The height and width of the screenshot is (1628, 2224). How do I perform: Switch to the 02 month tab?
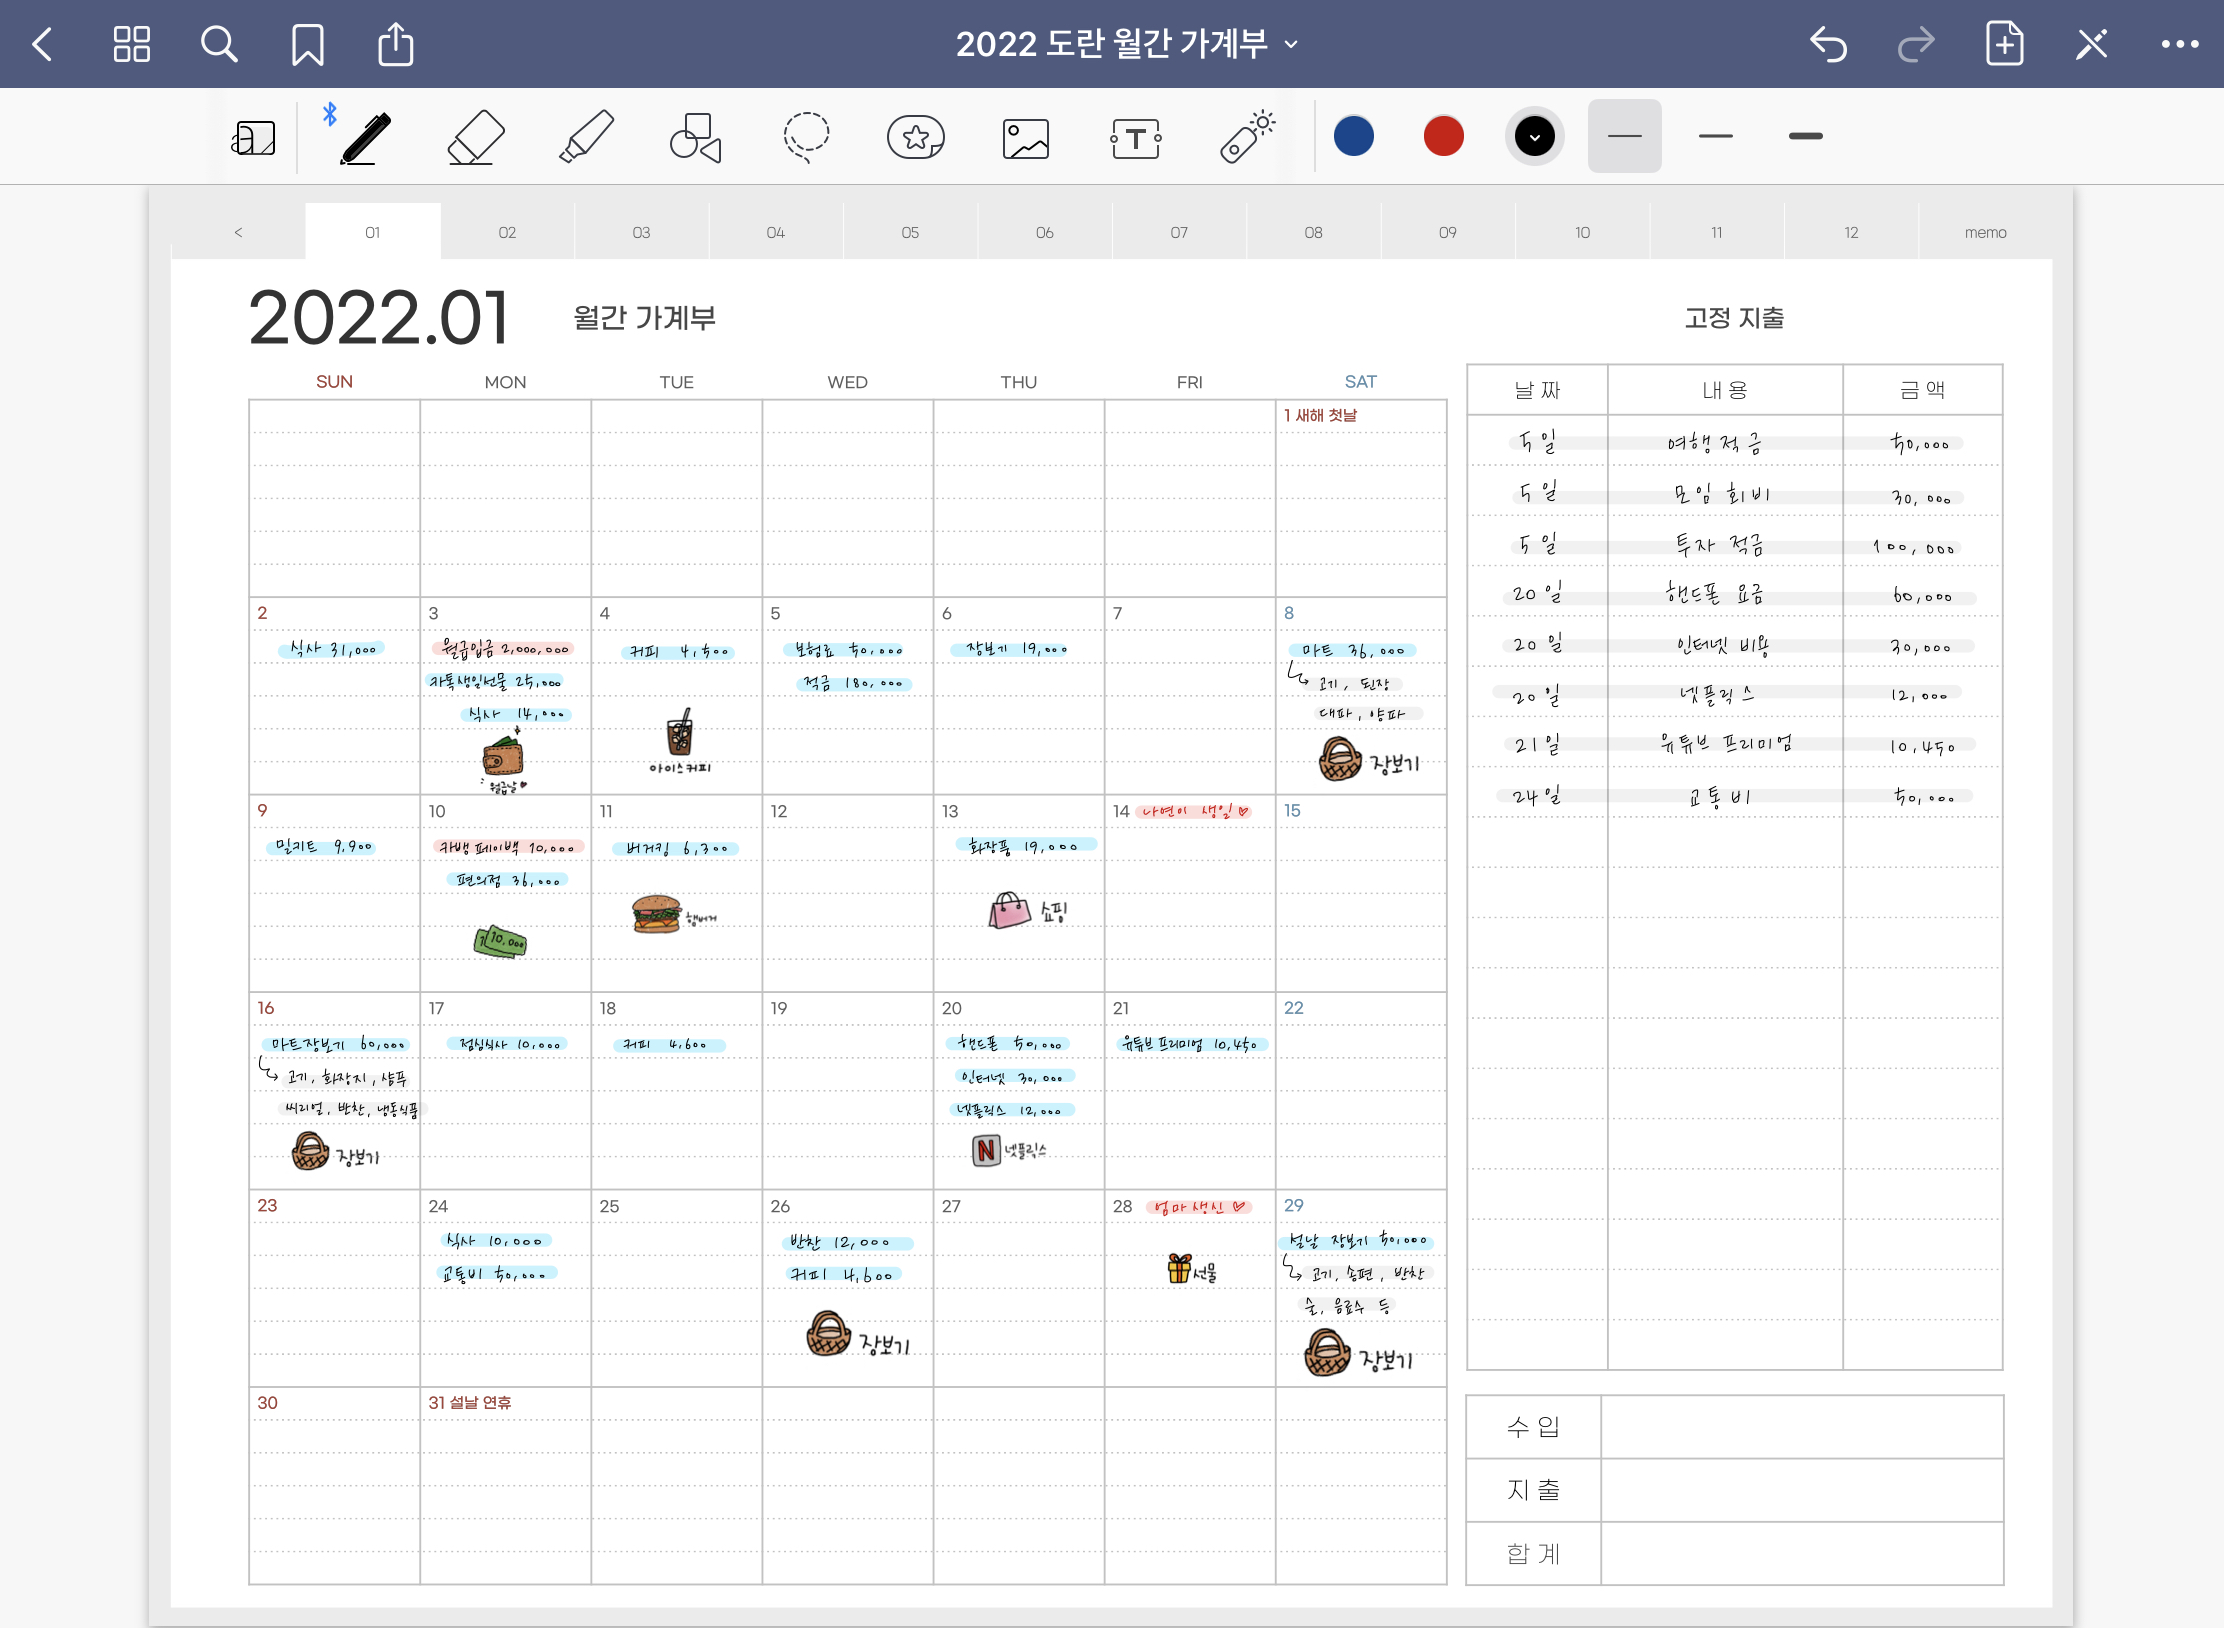507,232
